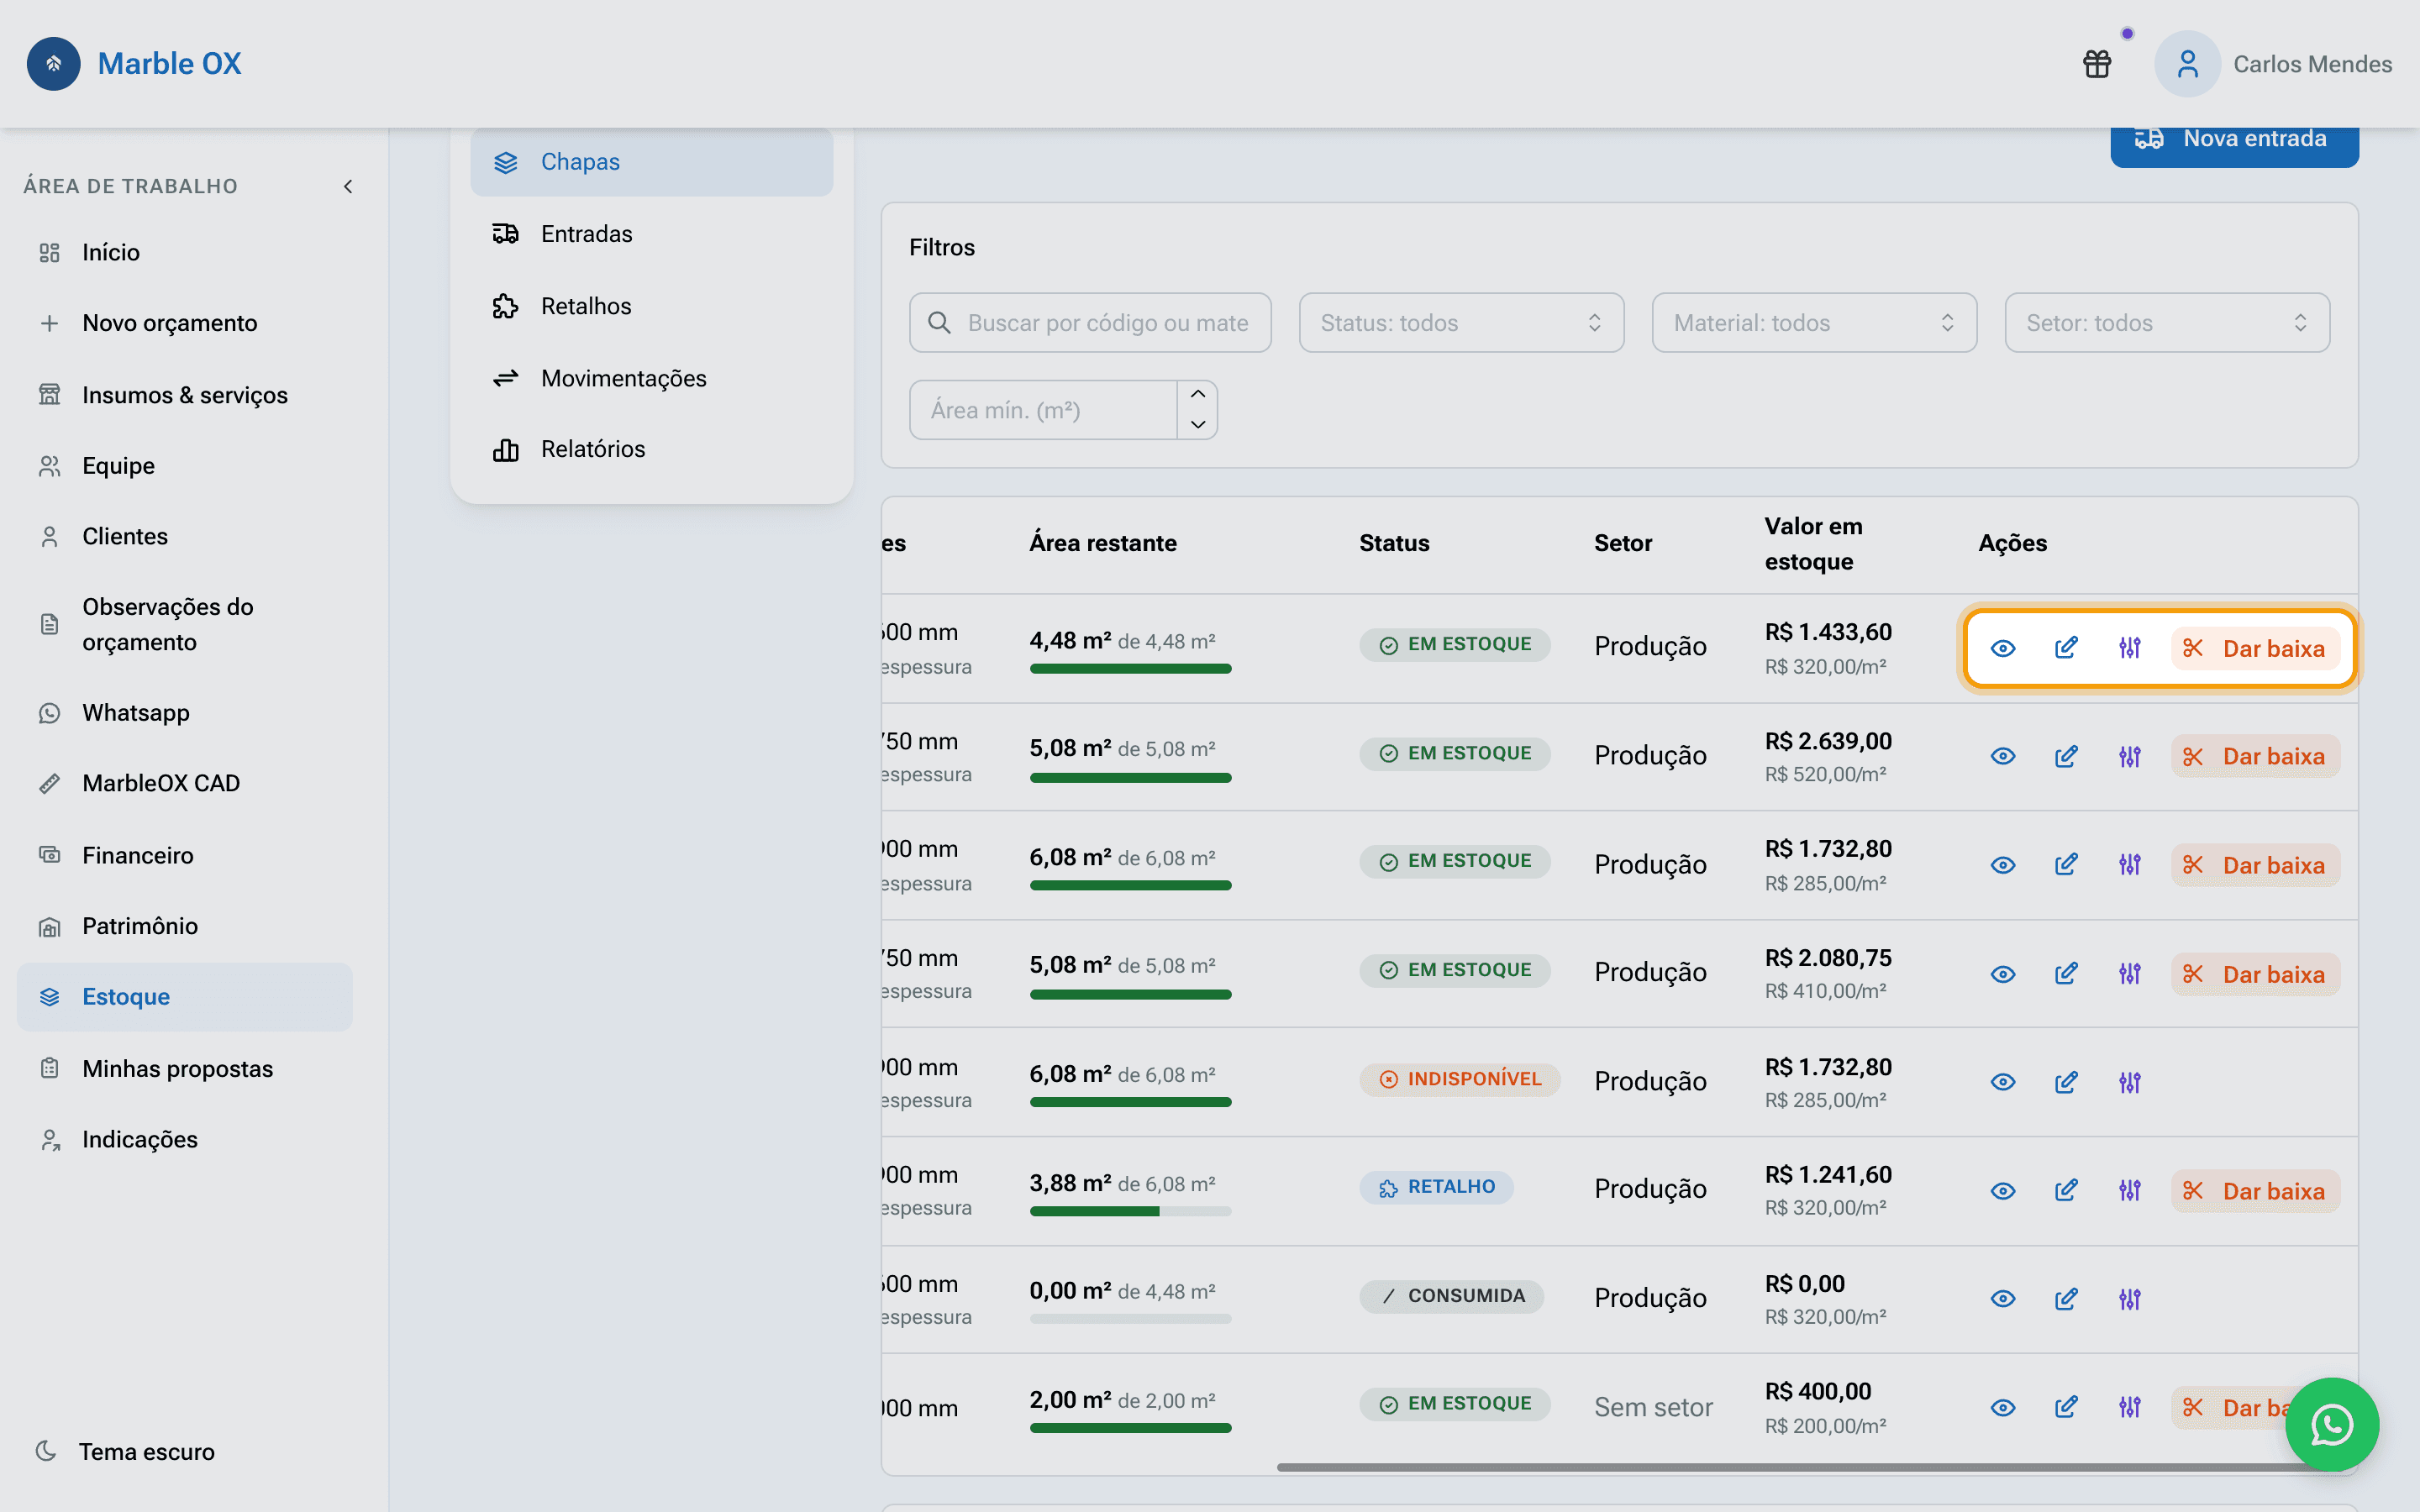2420x1512 pixels.
Task: View the INDISPONÍVEL slab details
Action: 2002,1082
